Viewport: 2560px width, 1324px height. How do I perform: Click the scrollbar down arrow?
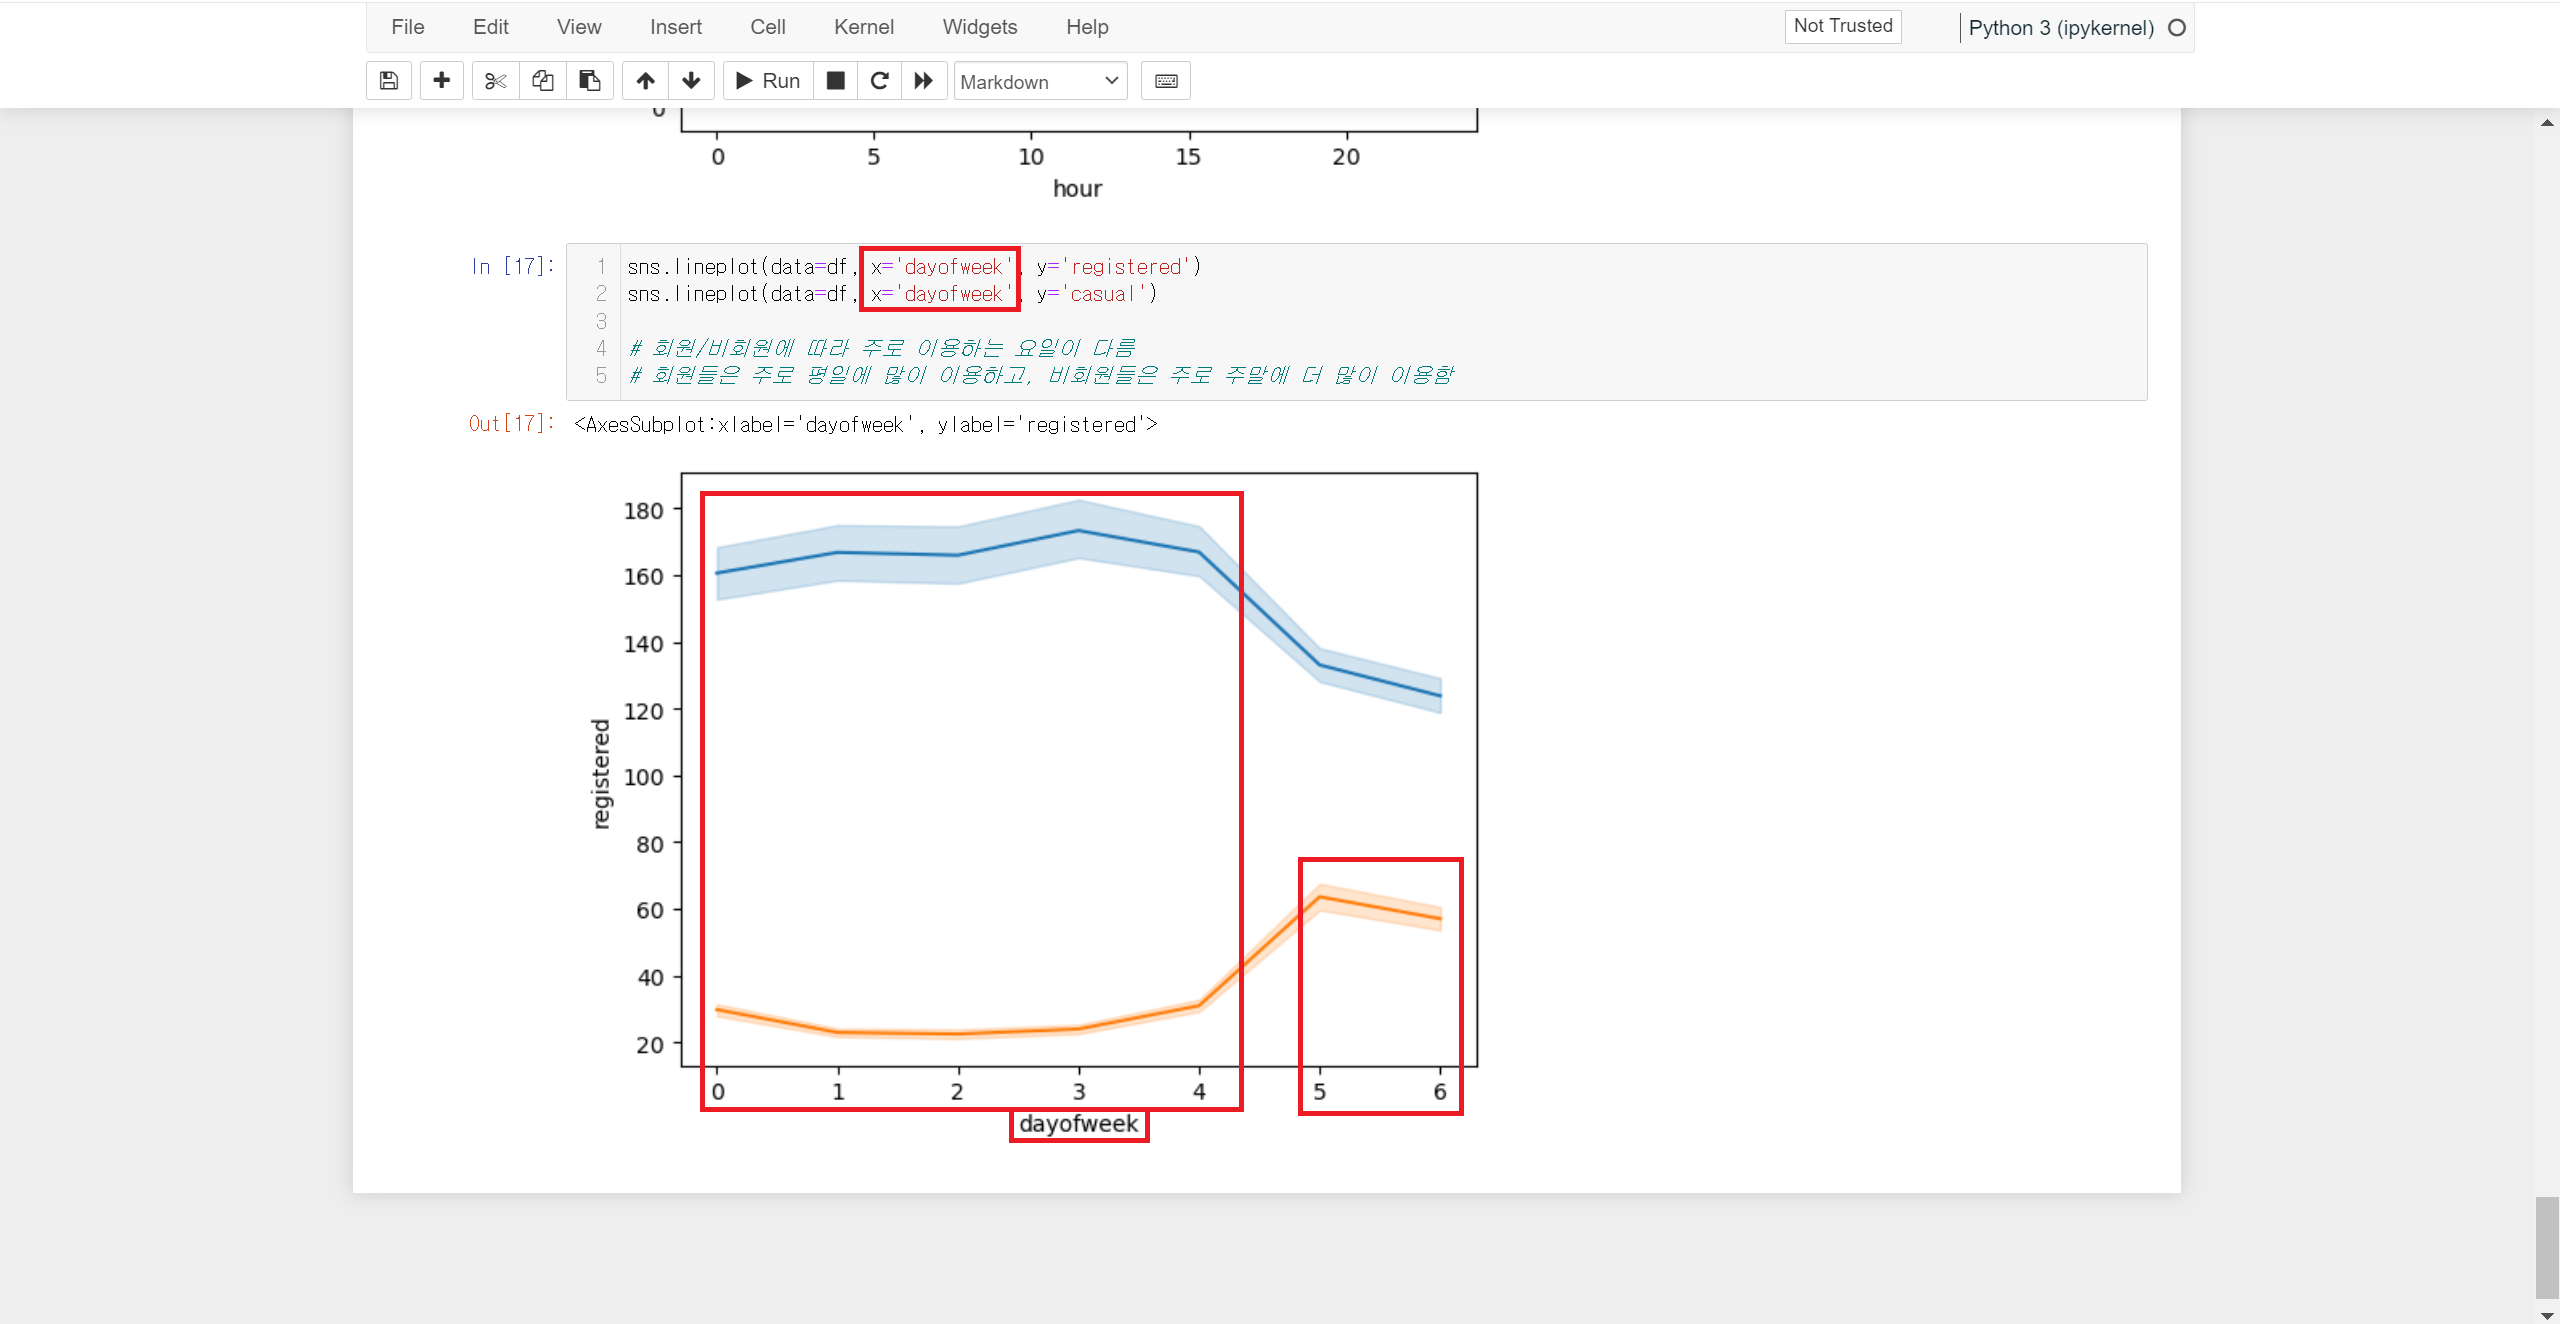coord(2546,1315)
